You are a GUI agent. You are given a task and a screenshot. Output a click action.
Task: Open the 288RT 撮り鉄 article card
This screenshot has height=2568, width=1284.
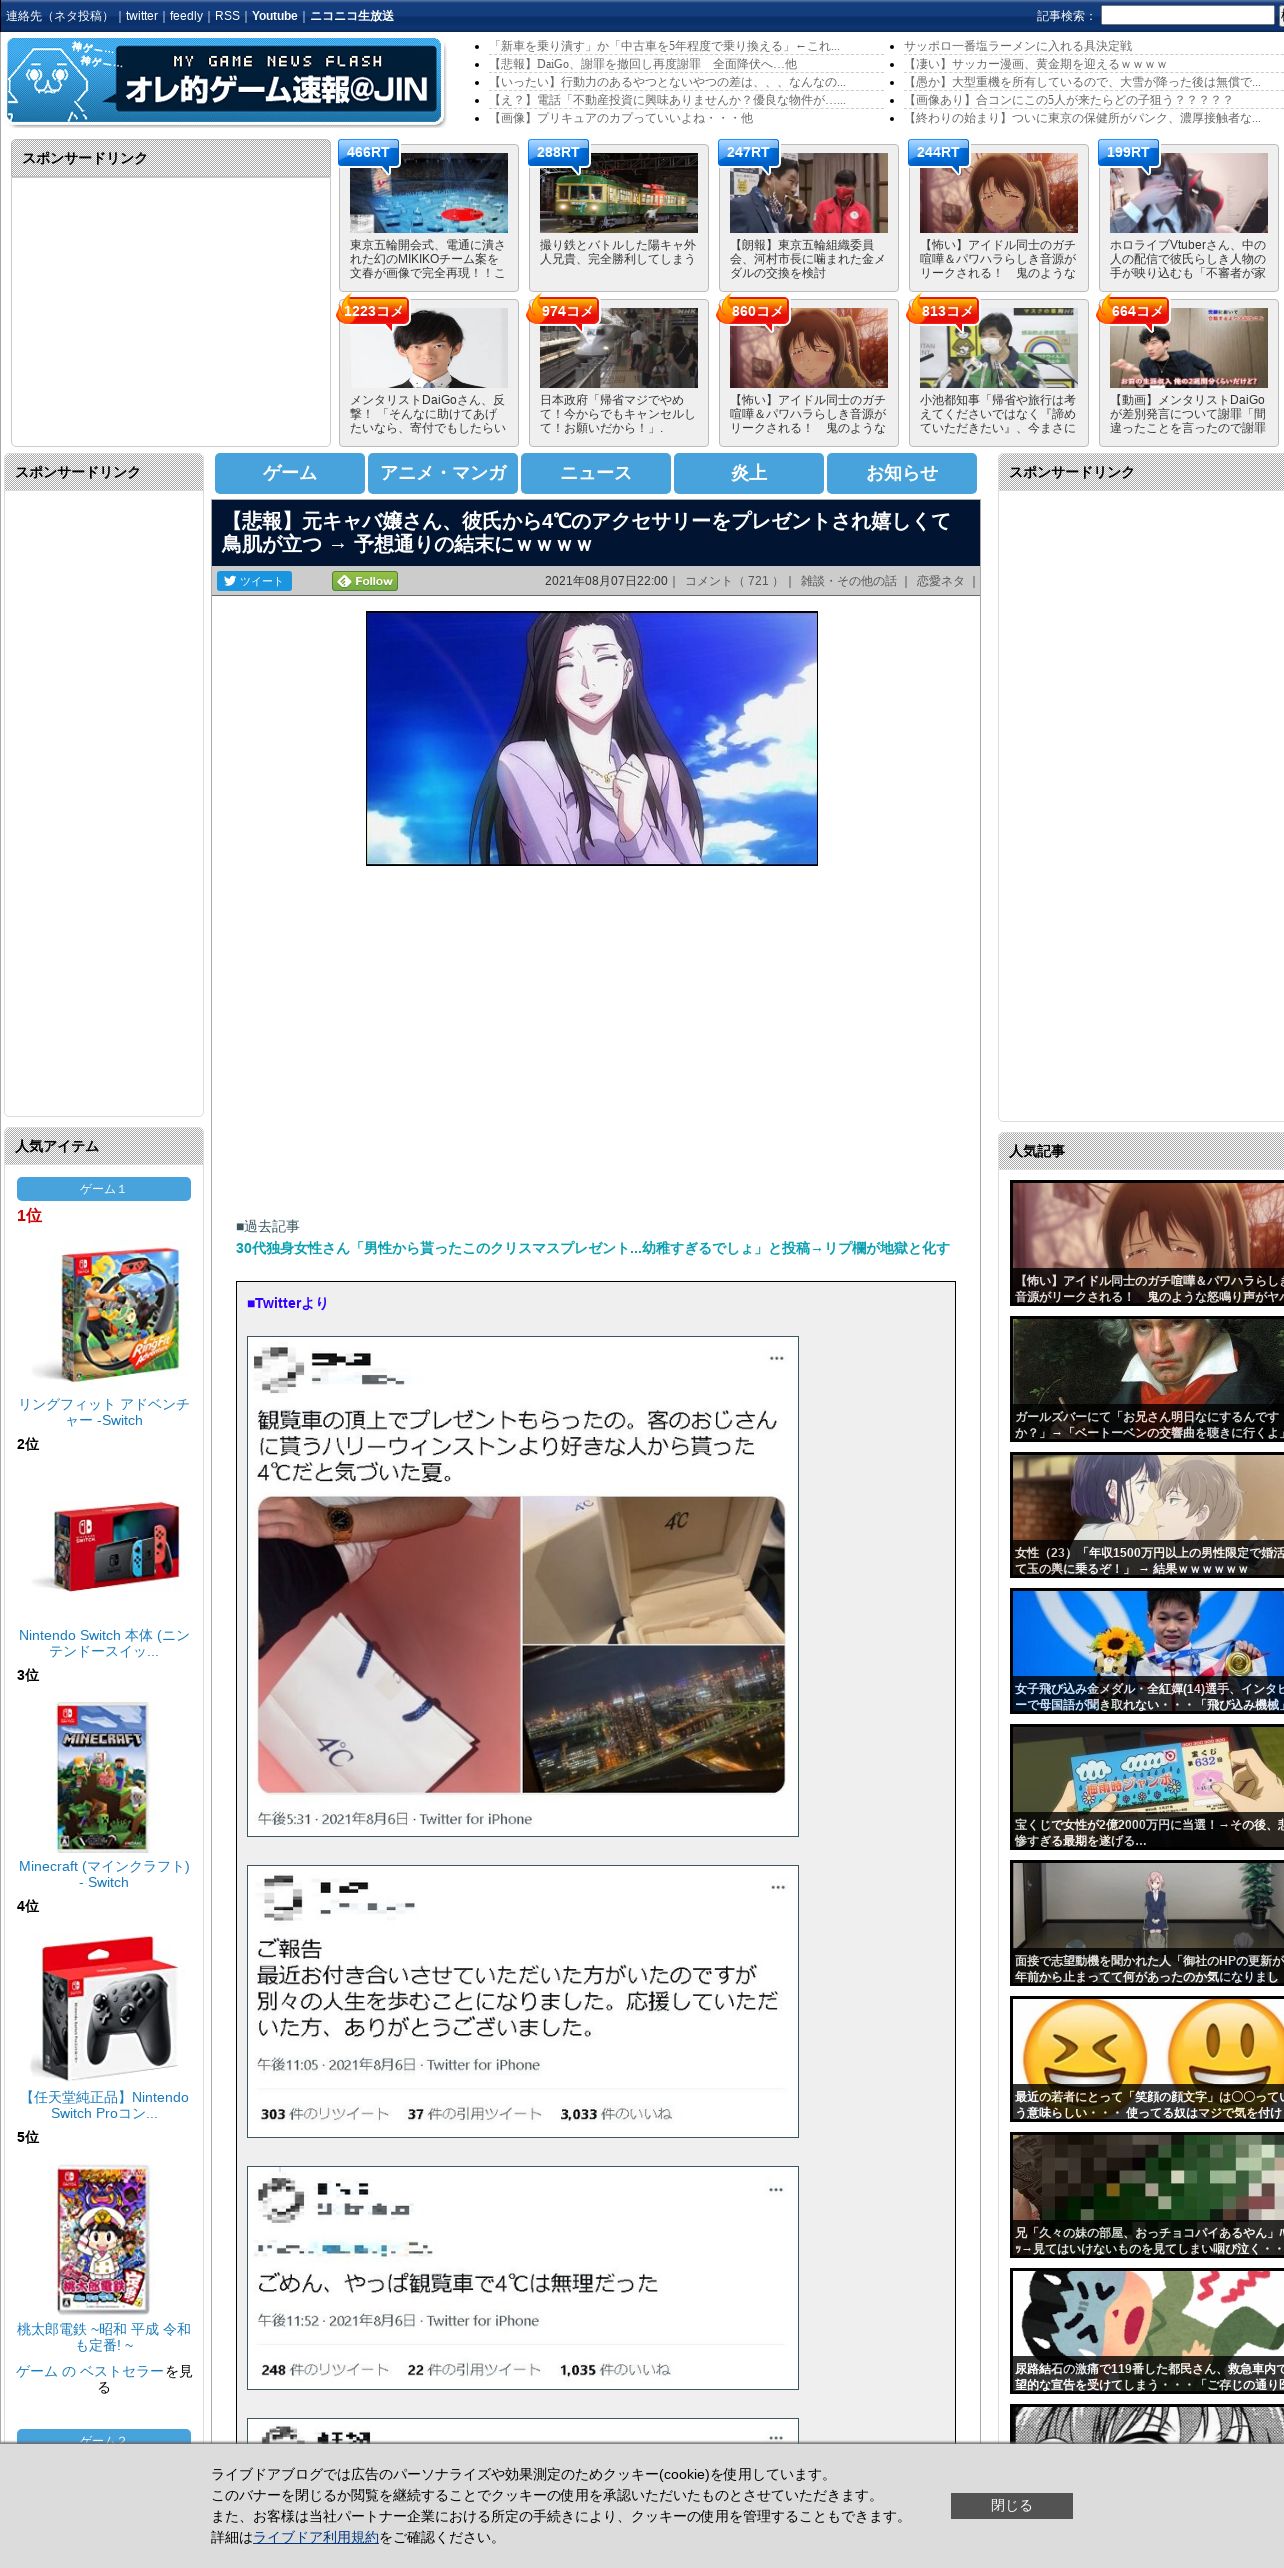[x=618, y=218]
